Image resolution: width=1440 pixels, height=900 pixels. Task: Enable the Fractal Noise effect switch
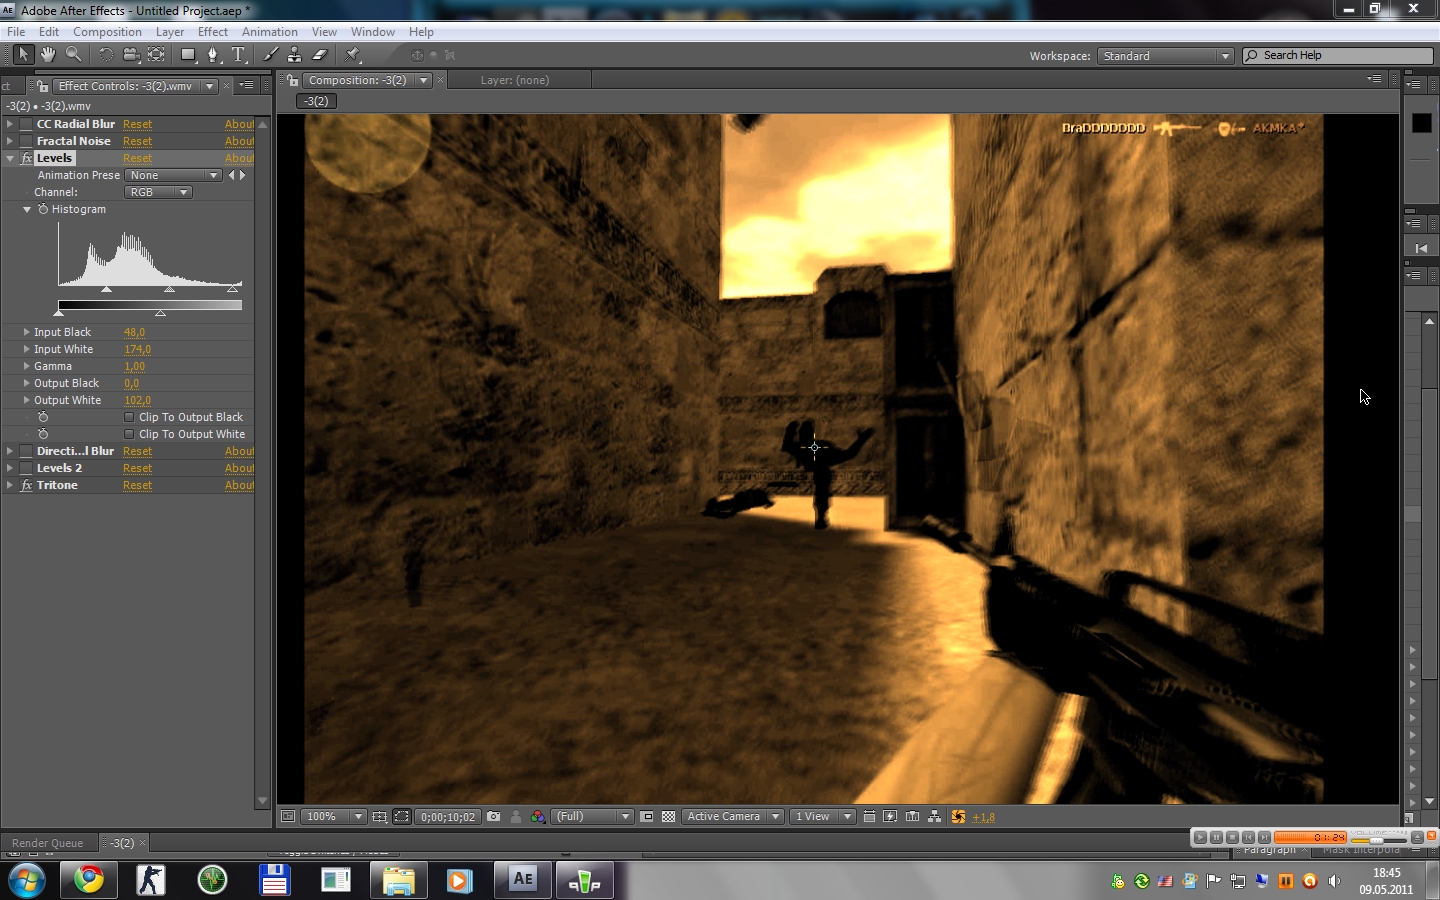pos(27,141)
